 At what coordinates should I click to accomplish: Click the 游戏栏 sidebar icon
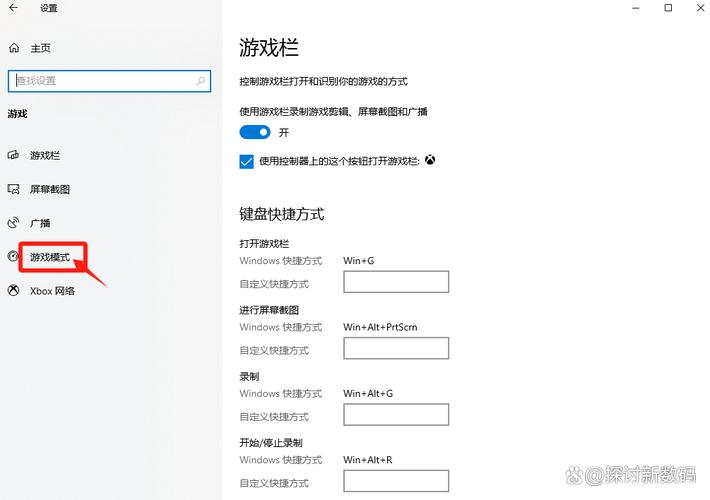click(x=13, y=155)
